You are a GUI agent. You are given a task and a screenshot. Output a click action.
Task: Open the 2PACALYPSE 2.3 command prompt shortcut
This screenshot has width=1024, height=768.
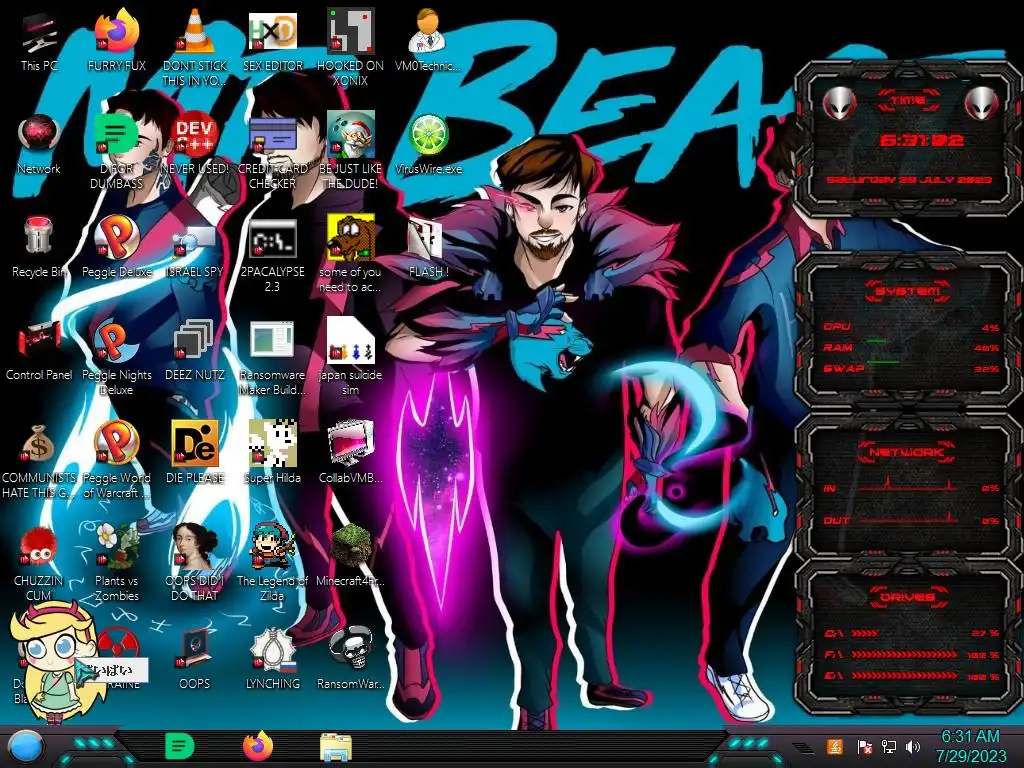click(272, 238)
